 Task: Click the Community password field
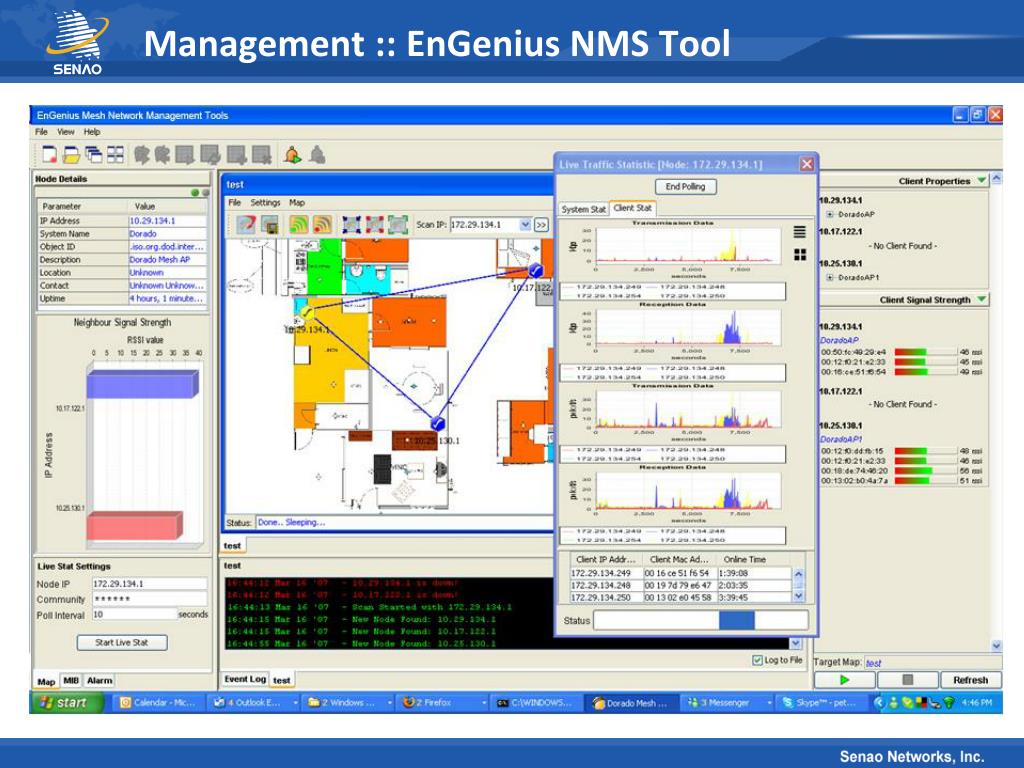pyautogui.click(x=149, y=599)
